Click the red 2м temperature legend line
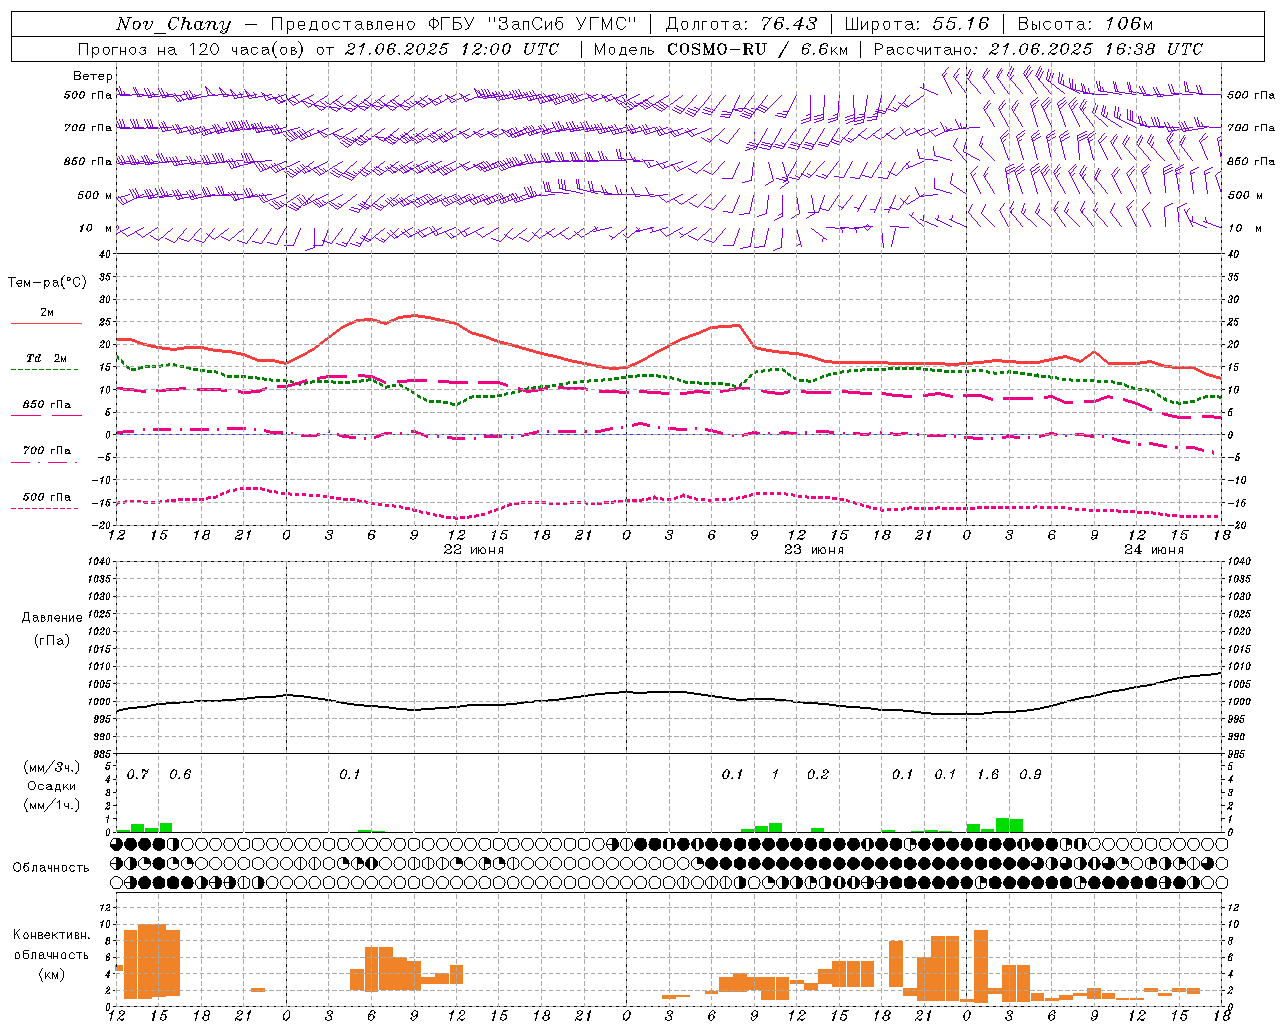This screenshot has width=1280, height=1024. click(46, 323)
